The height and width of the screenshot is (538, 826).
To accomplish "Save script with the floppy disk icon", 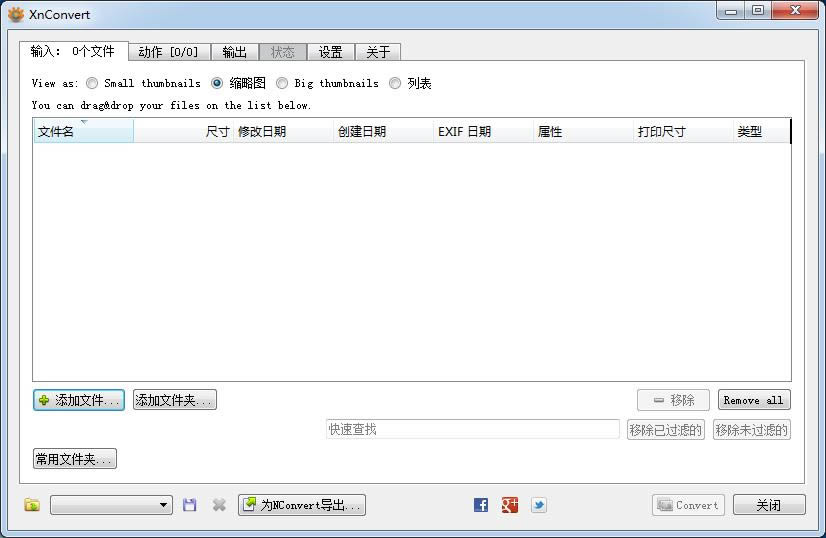I will (189, 505).
